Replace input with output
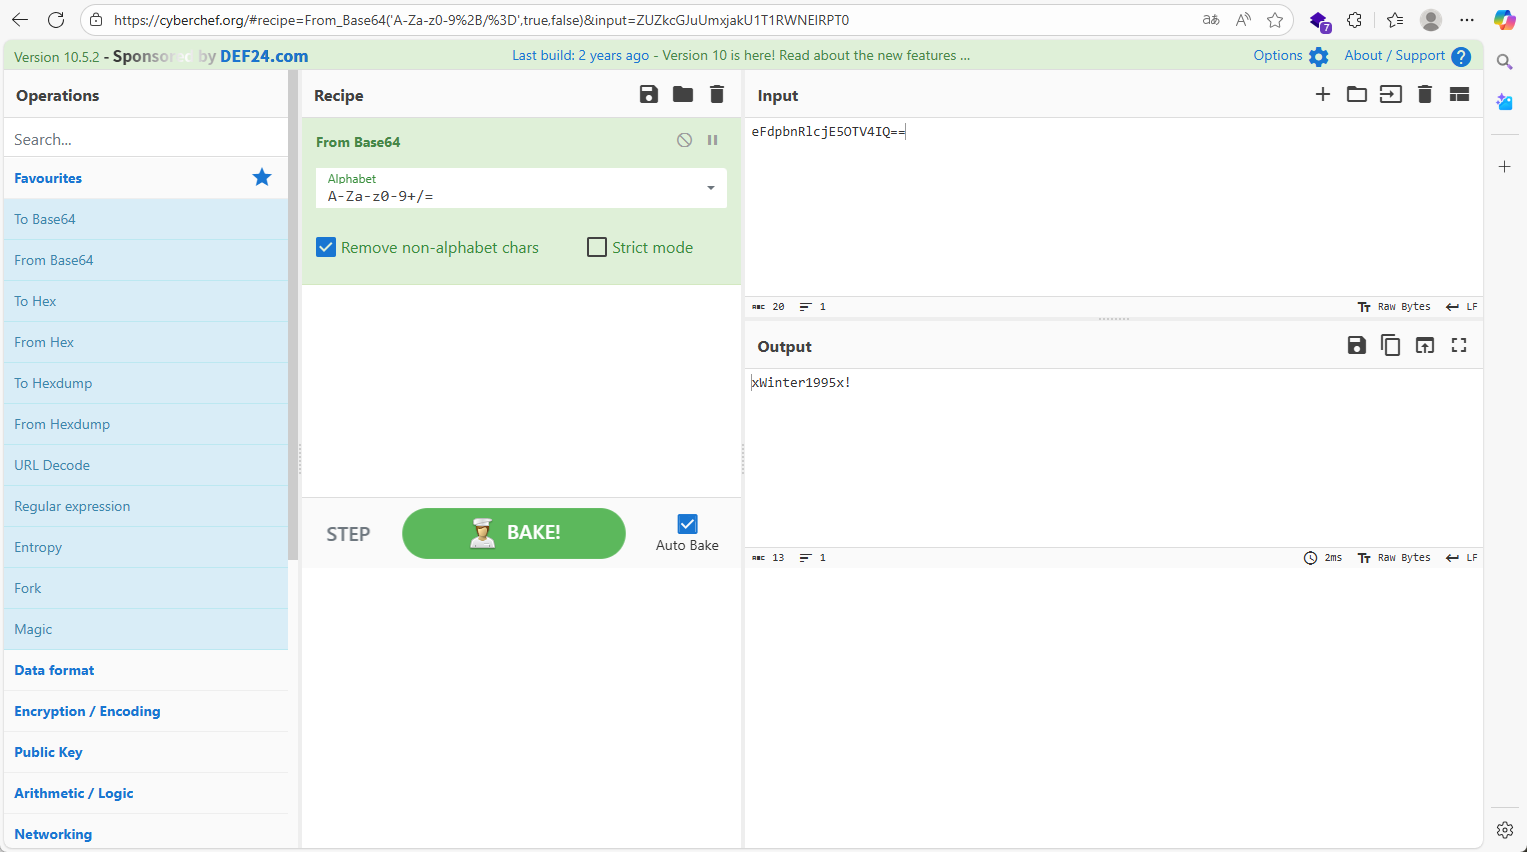The height and width of the screenshot is (852, 1527). 1425,345
